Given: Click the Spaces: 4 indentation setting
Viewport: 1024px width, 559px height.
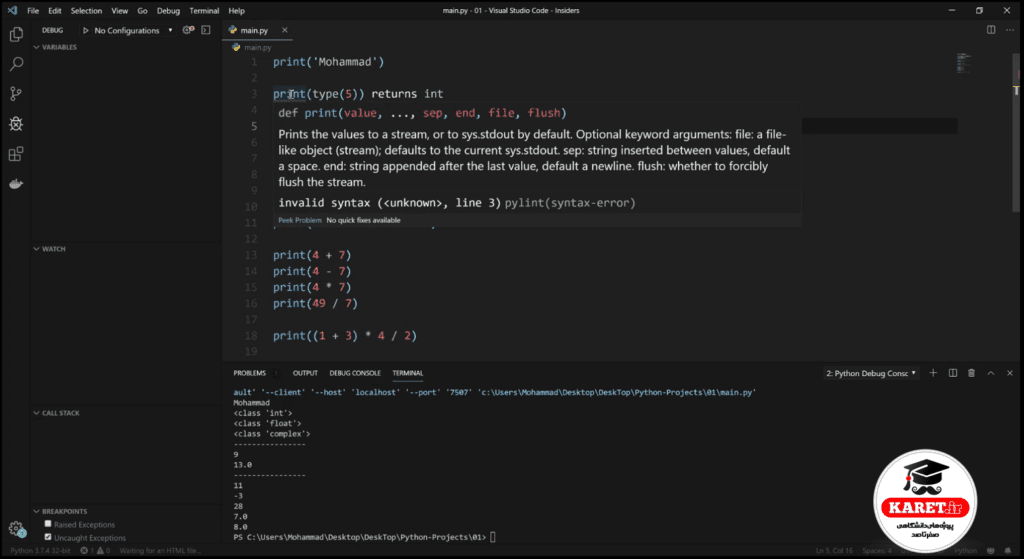Looking at the screenshot, I should click(876, 551).
